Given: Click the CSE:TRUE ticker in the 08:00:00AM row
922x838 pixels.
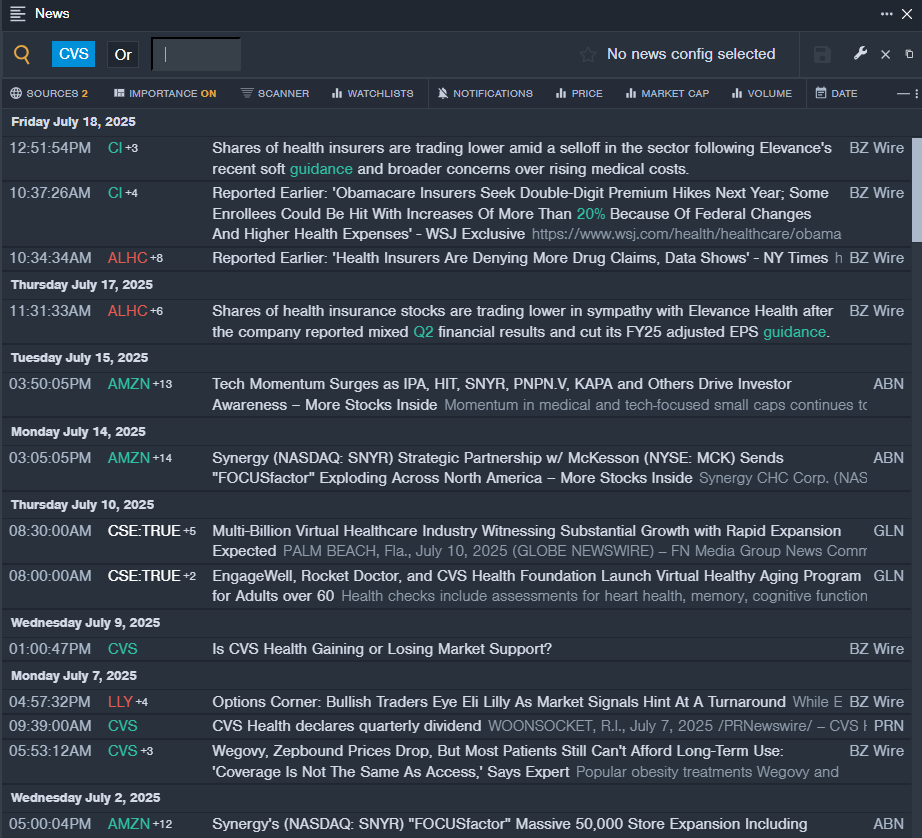Looking at the screenshot, I should click(x=144, y=576).
